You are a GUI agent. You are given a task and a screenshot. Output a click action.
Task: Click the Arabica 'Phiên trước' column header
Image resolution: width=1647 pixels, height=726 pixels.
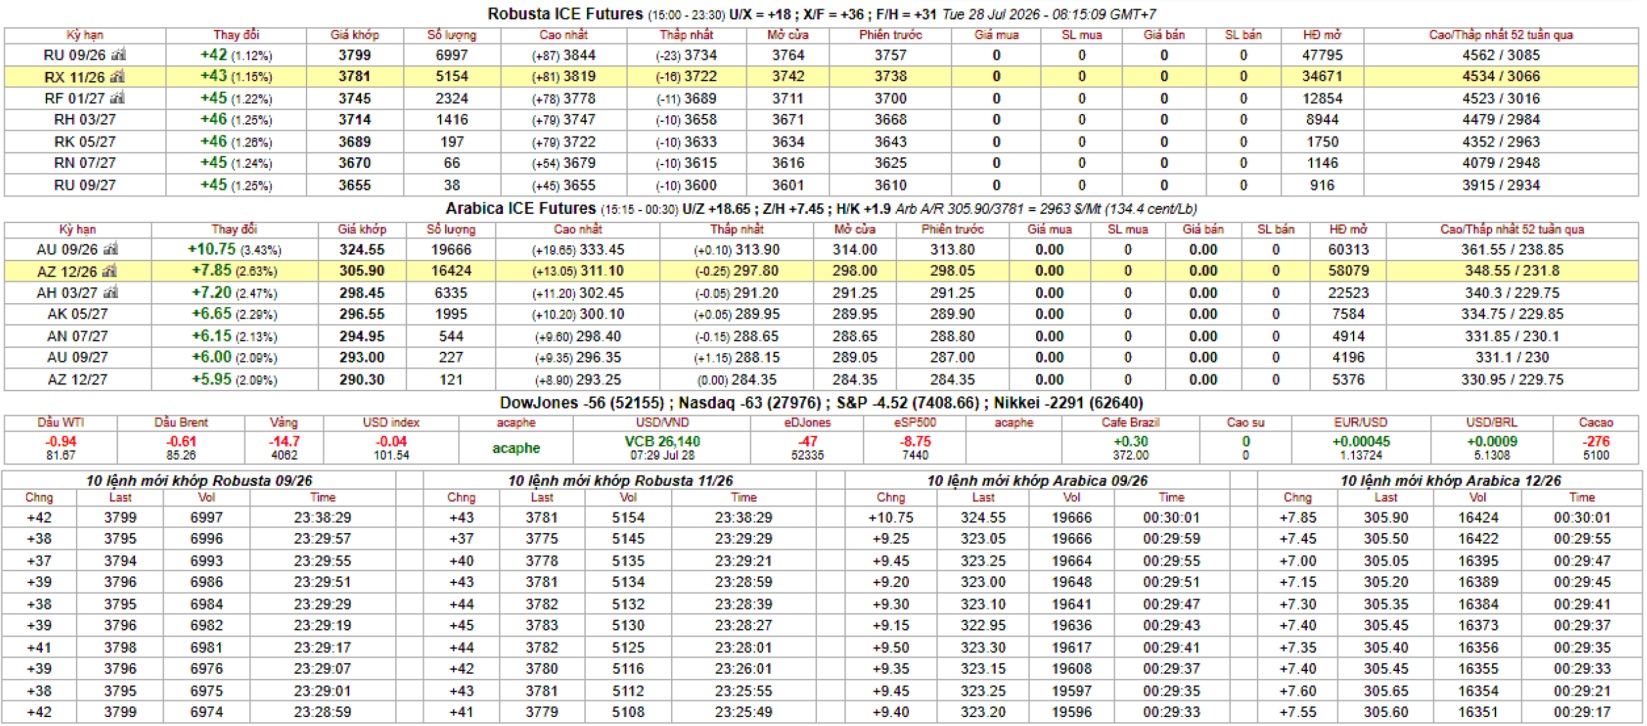click(952, 229)
